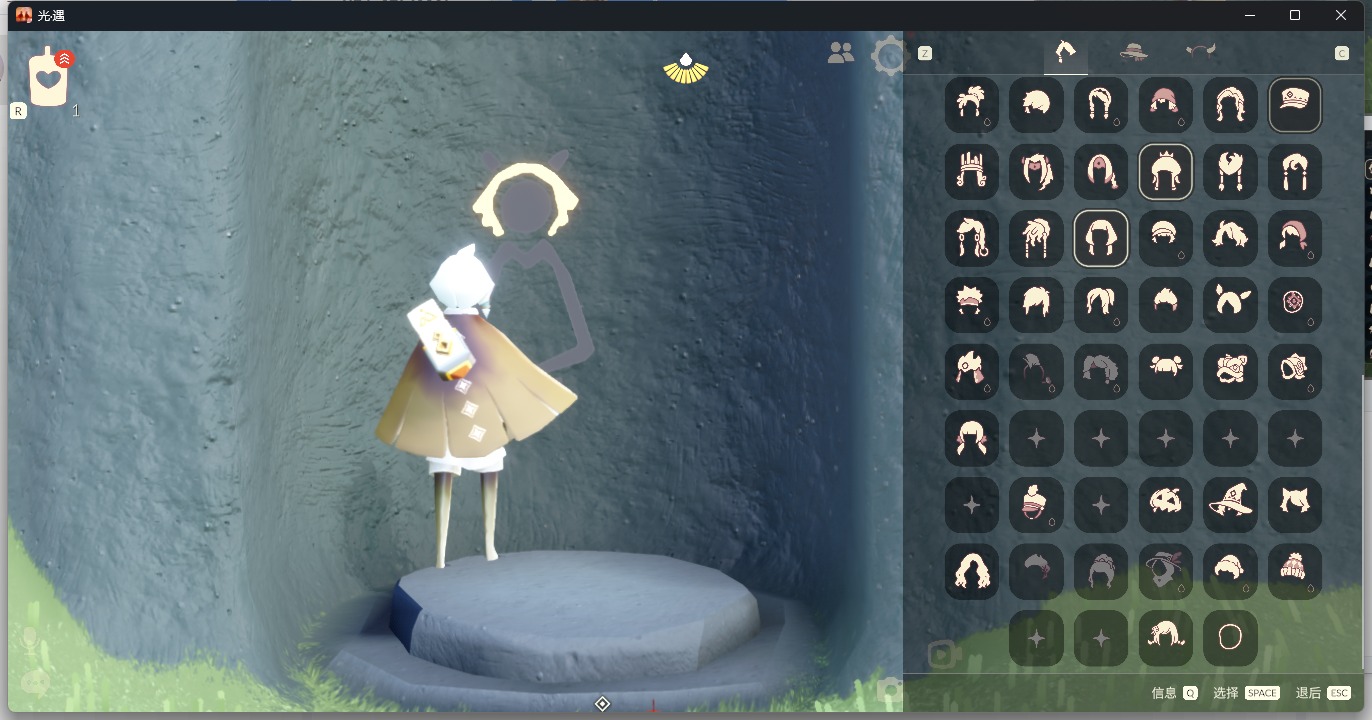Viewport: 1372px width, 720px height.
Task: Select the spiky updo hairstyle in first slot
Action: coord(972,105)
